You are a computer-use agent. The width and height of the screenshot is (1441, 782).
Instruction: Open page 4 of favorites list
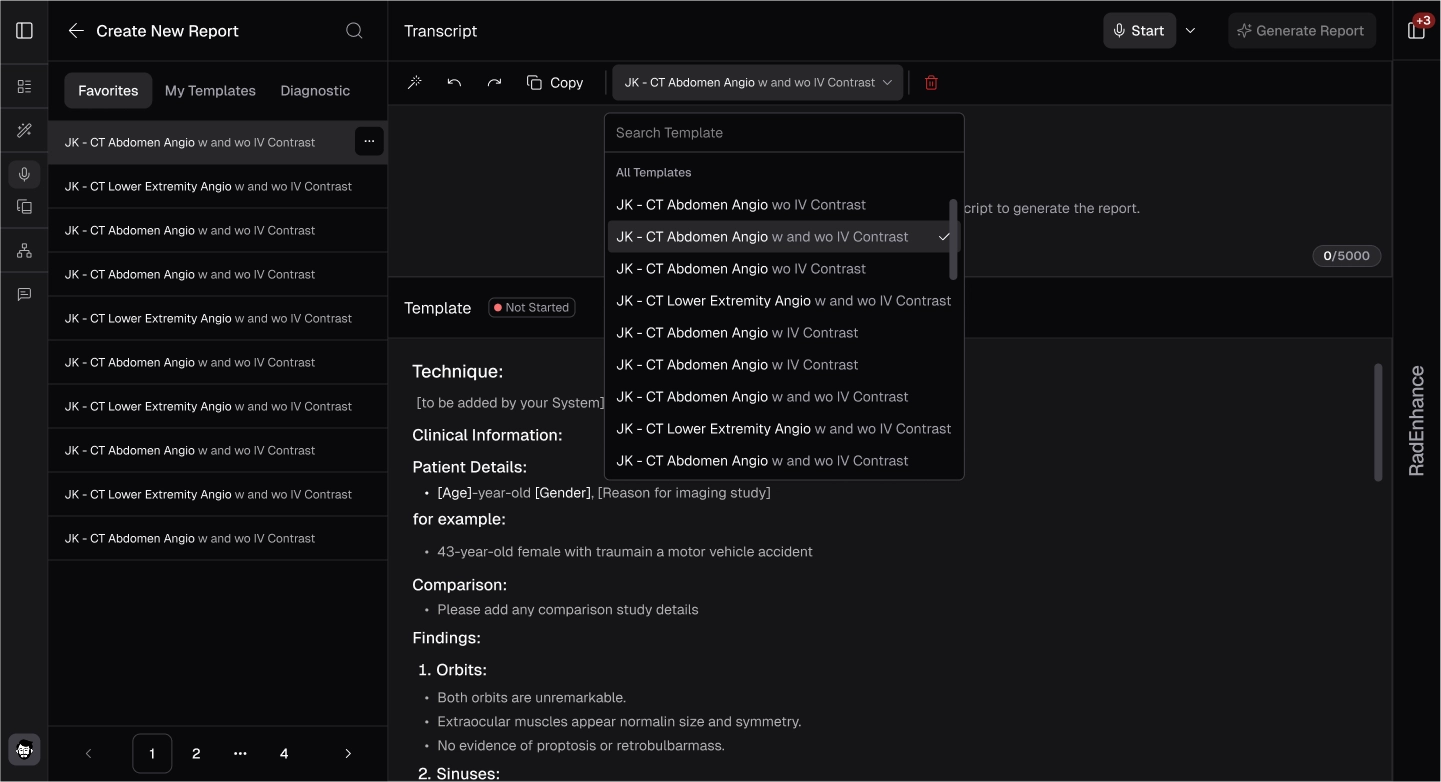click(x=284, y=754)
